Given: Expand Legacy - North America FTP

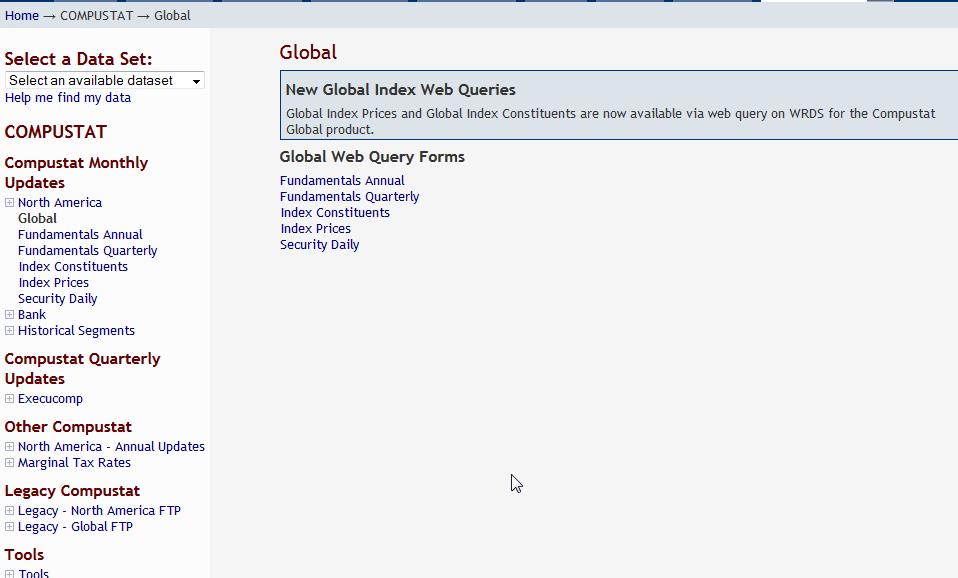Looking at the screenshot, I should click(x=9, y=510).
